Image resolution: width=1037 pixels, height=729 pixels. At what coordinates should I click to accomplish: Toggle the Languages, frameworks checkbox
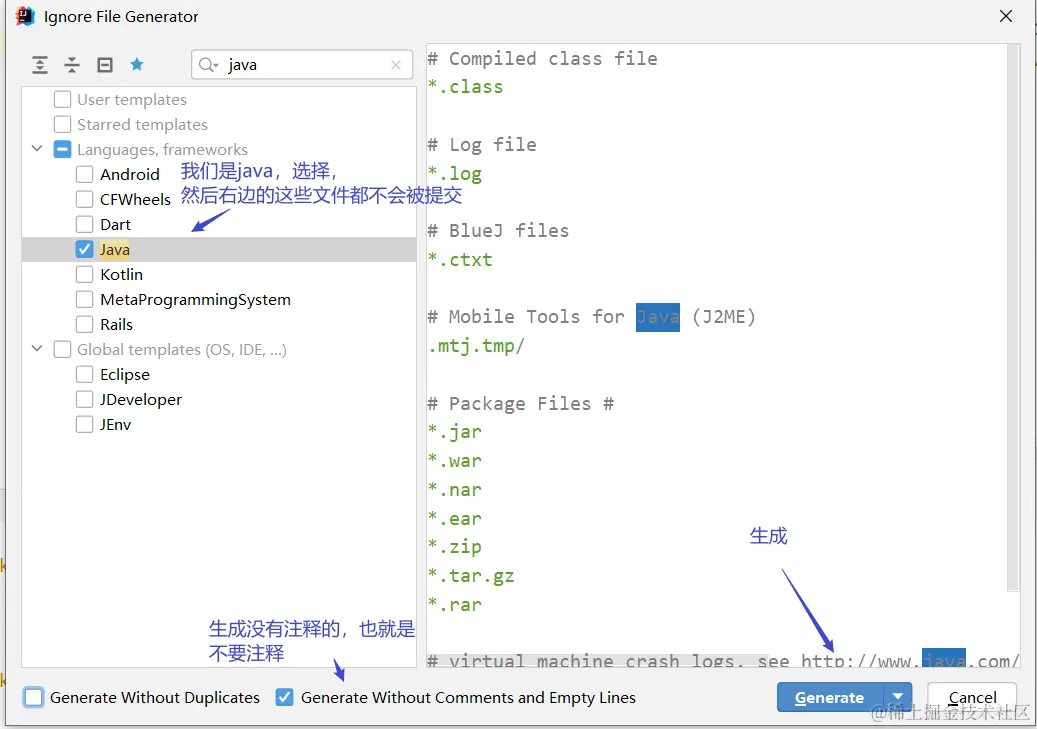click(x=62, y=150)
